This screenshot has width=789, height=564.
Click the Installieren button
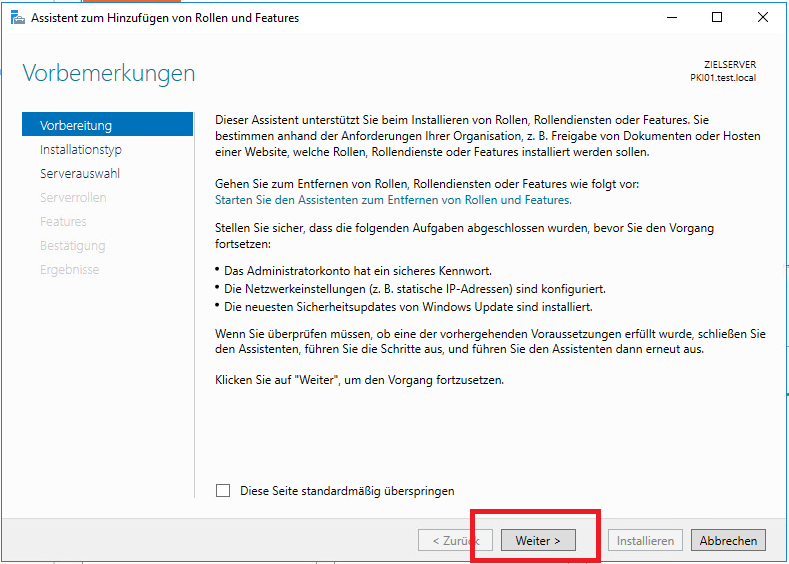[645, 540]
